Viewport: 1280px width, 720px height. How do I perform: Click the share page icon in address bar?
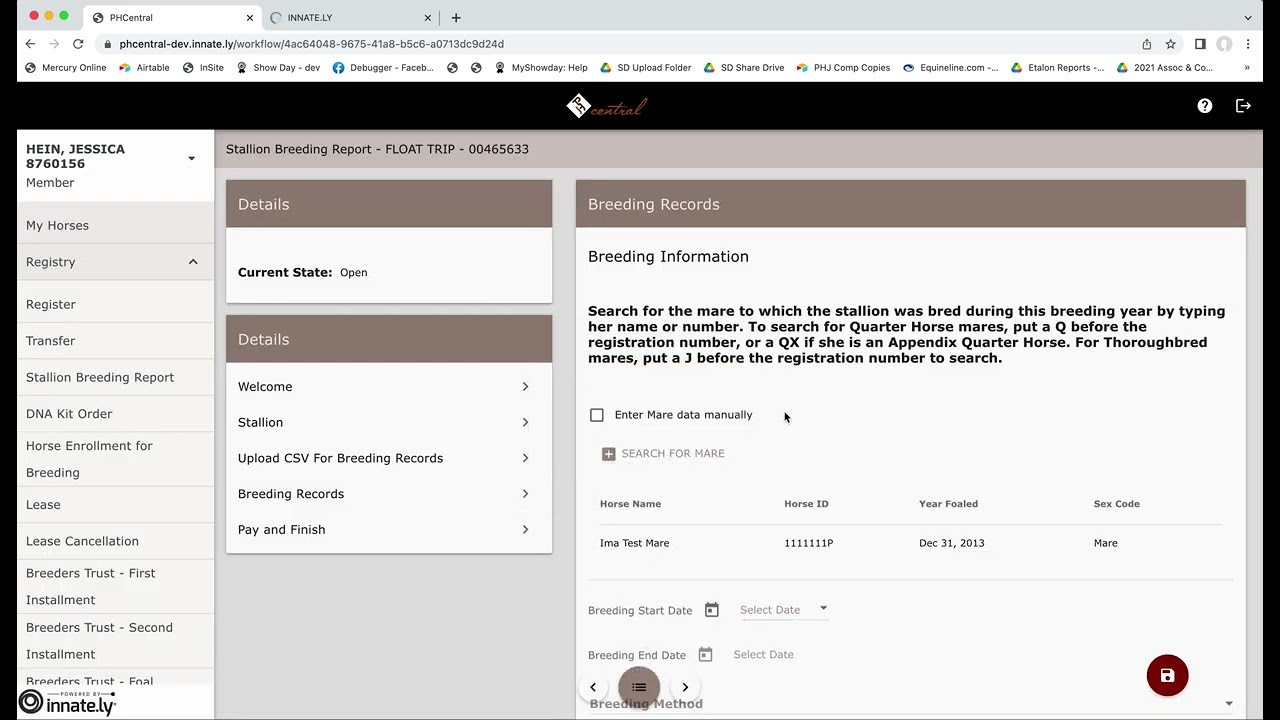coord(1146,44)
